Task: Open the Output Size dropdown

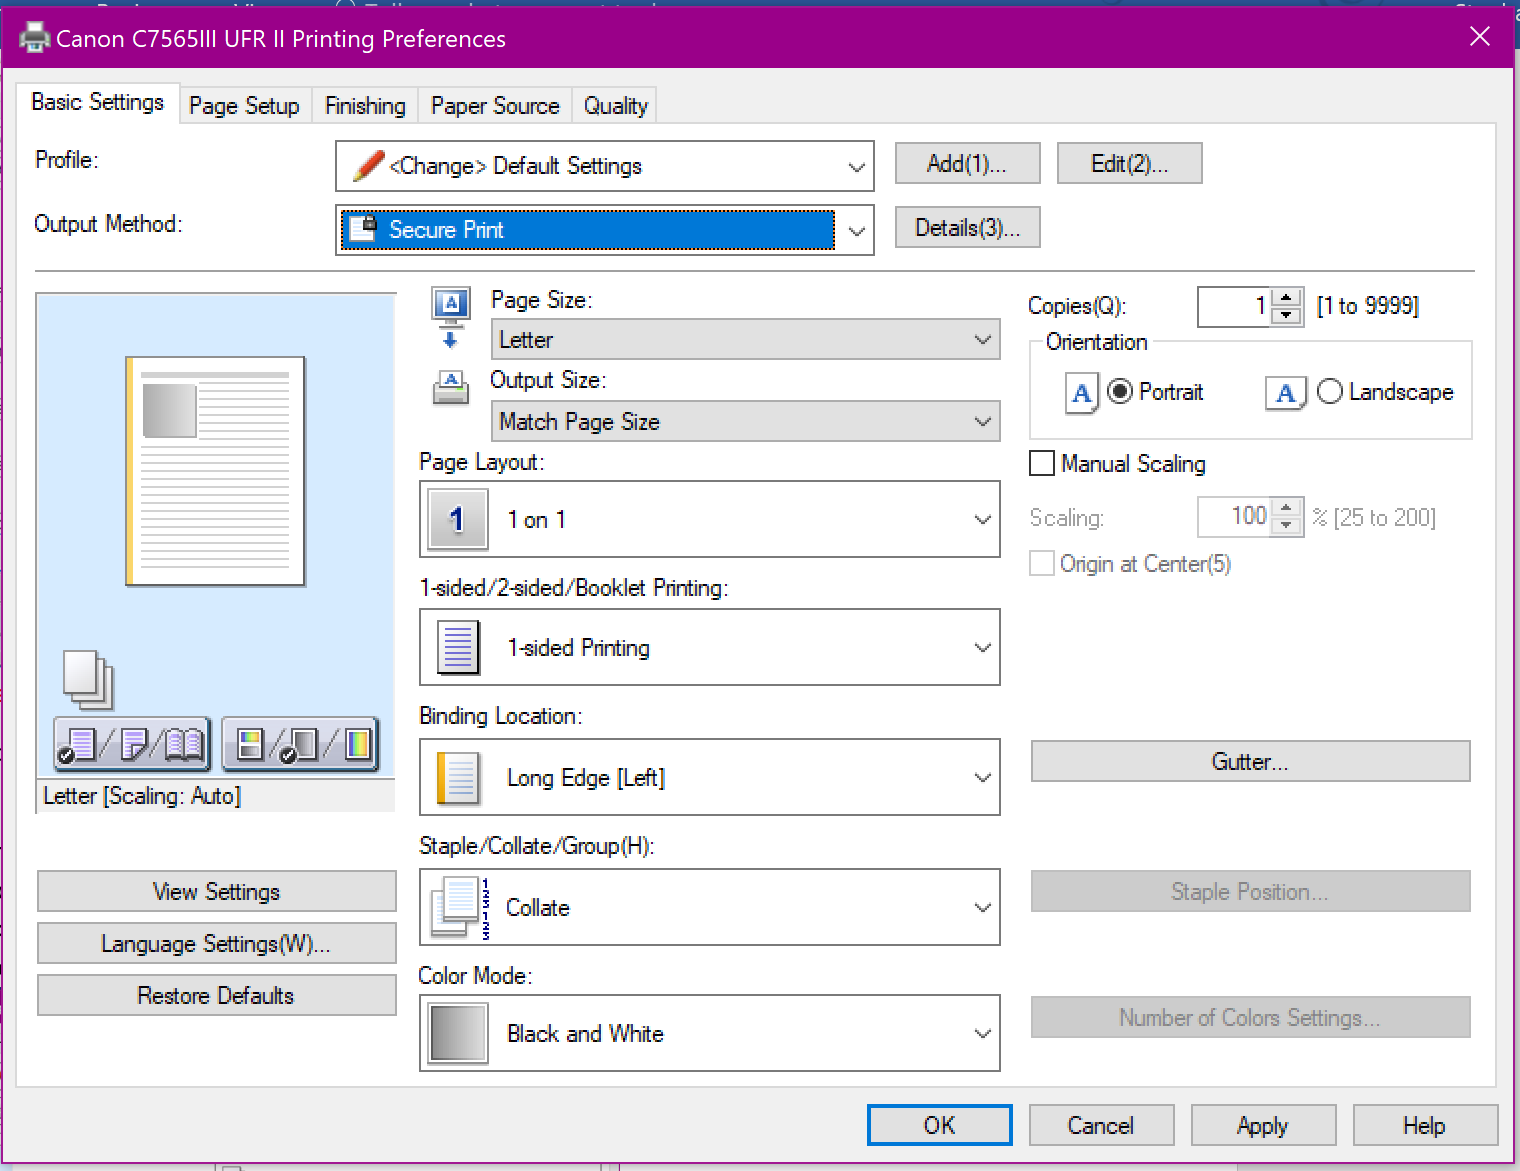Action: tap(745, 421)
